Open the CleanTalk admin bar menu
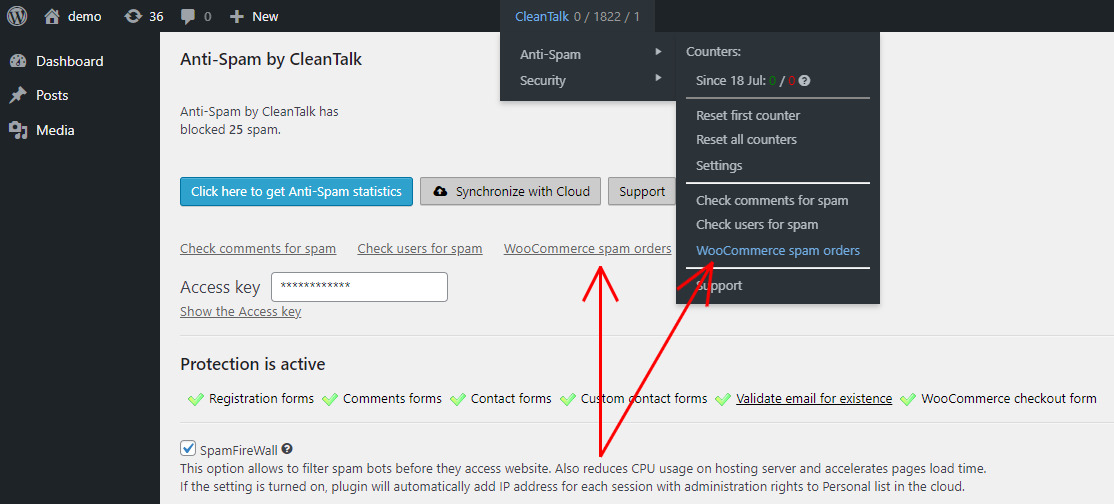 coord(577,16)
